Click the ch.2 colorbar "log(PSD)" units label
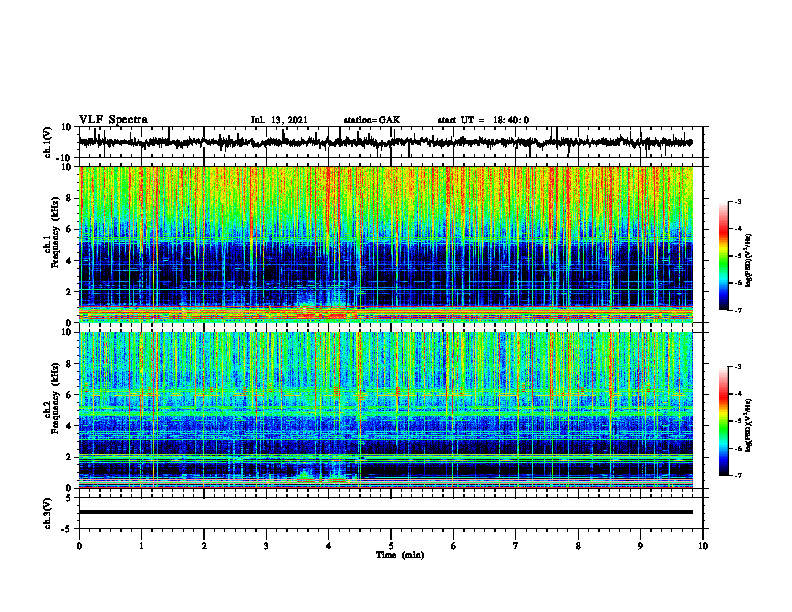792x612 pixels. pos(750,426)
